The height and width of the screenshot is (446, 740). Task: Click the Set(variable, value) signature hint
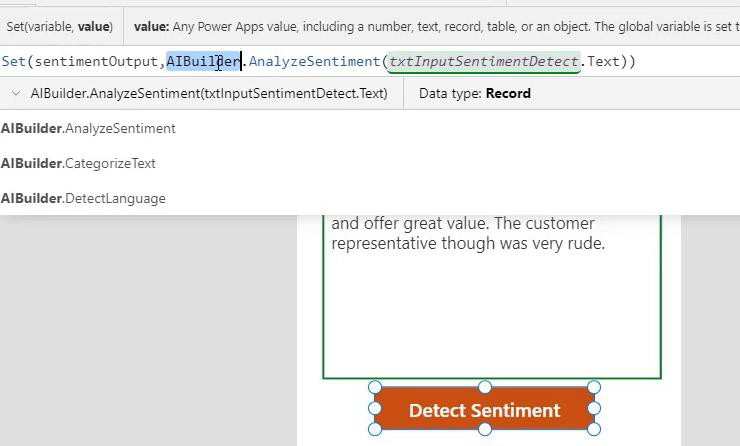pos(60,26)
